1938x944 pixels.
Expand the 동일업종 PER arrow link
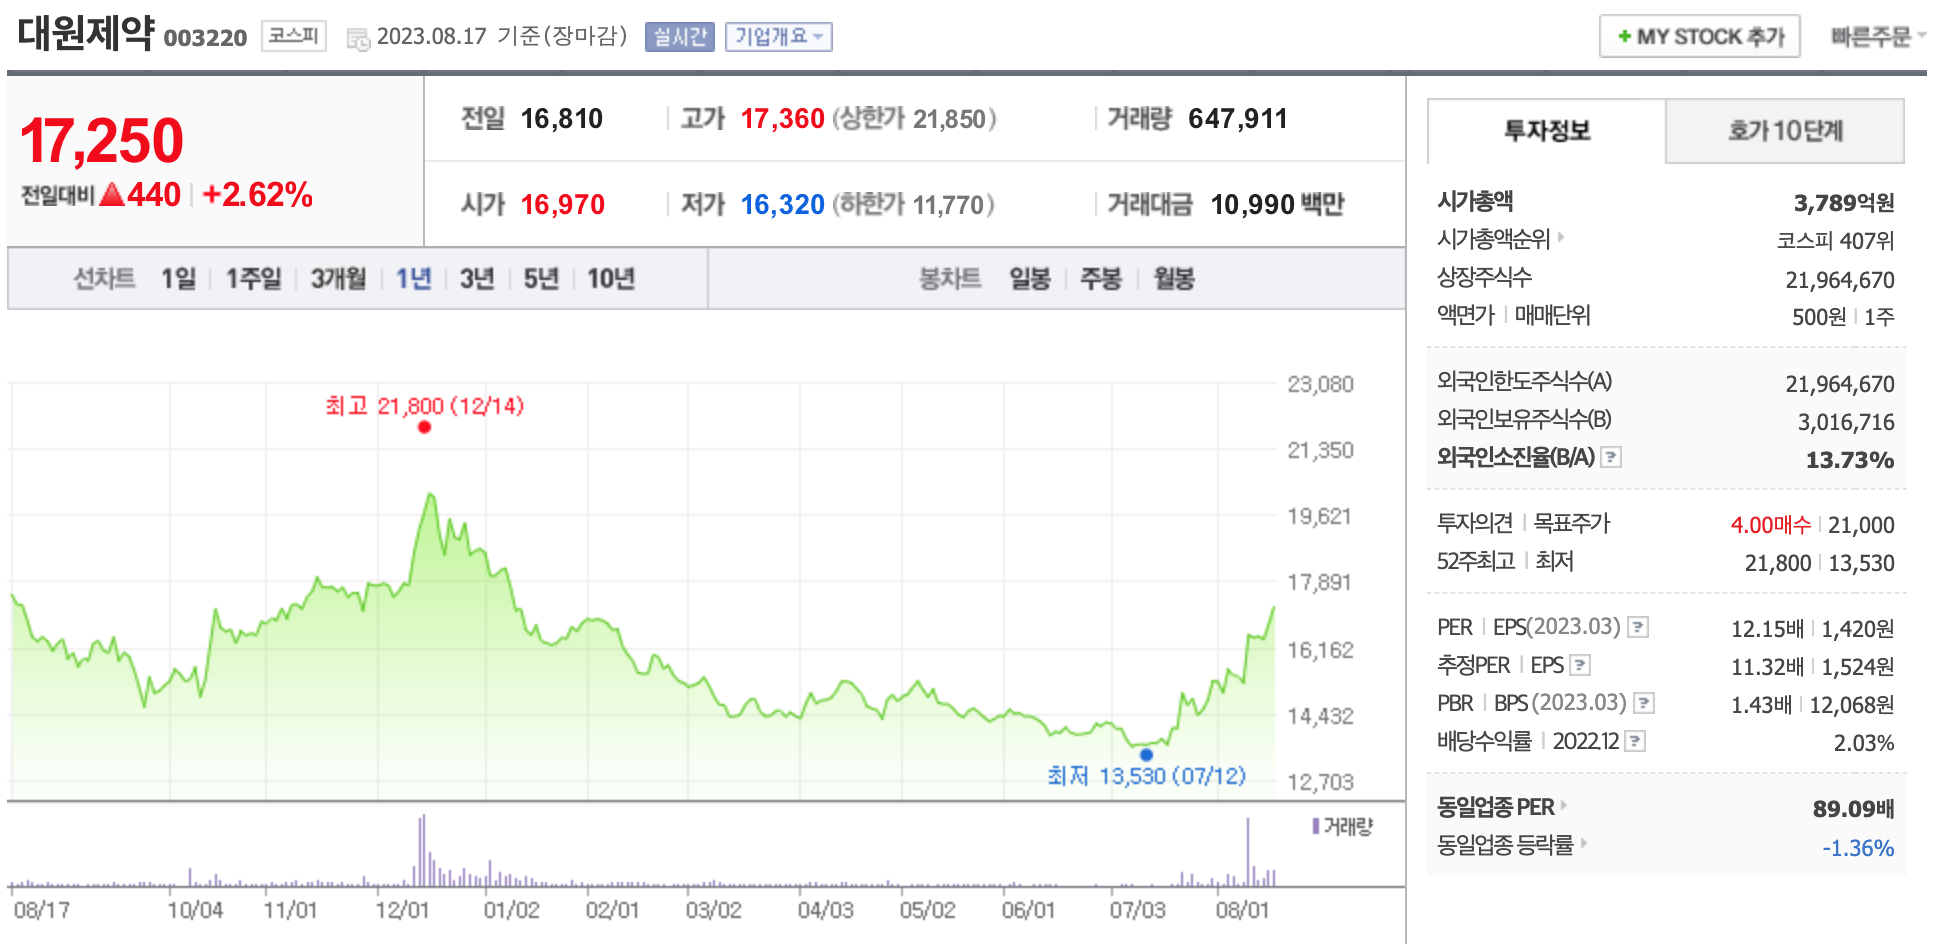(x=1563, y=805)
